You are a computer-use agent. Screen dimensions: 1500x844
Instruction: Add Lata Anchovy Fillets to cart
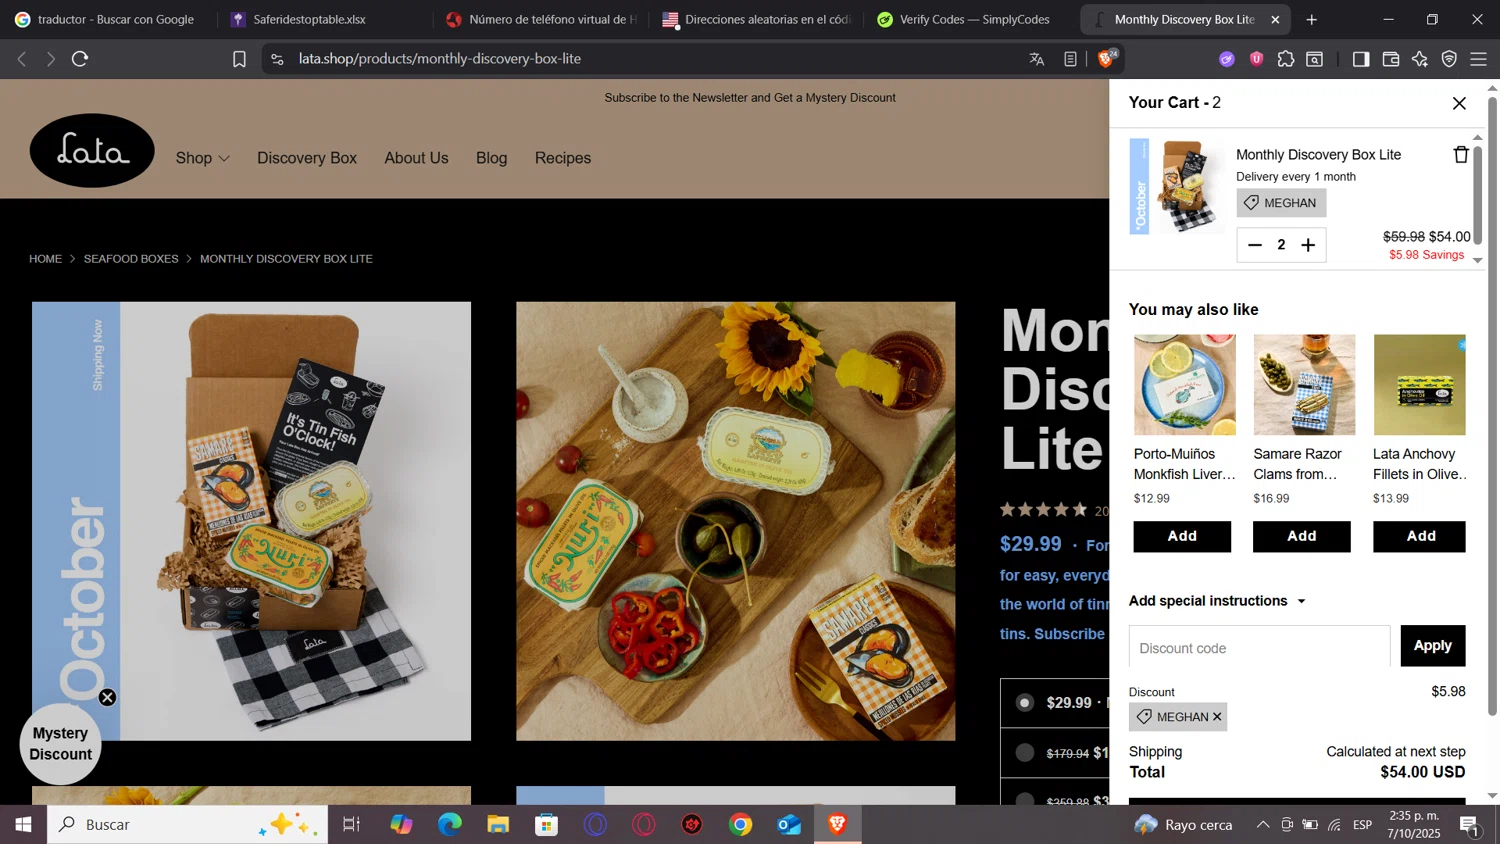1420,537
